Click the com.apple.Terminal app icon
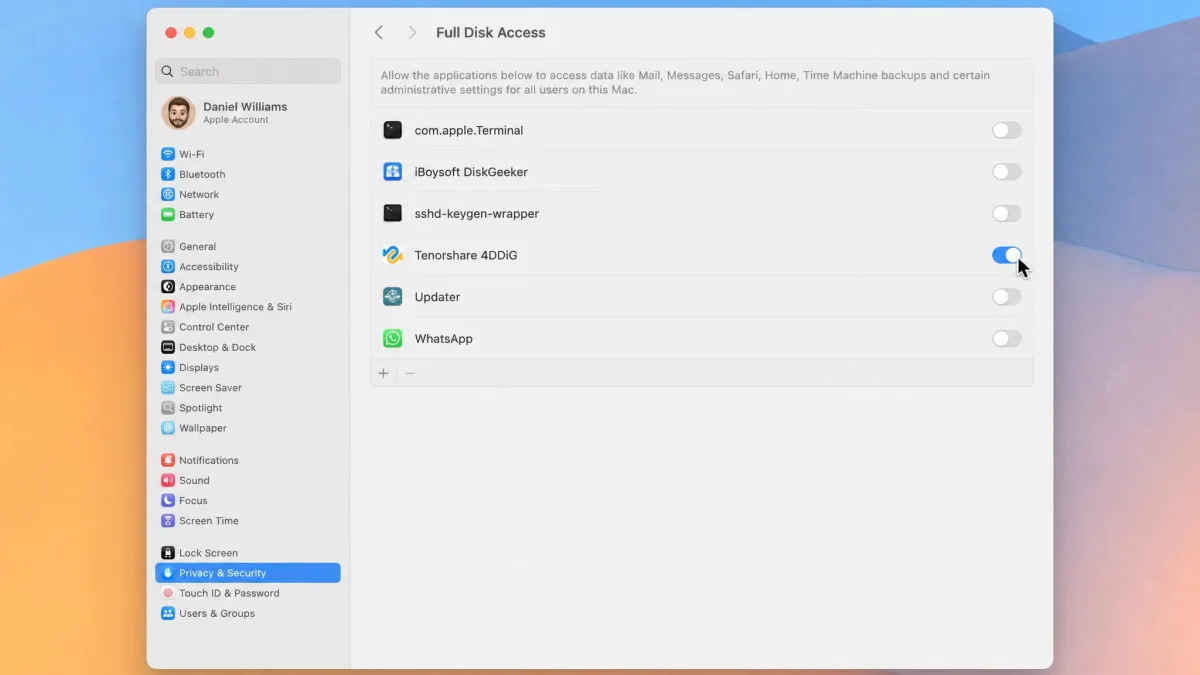 (x=393, y=130)
